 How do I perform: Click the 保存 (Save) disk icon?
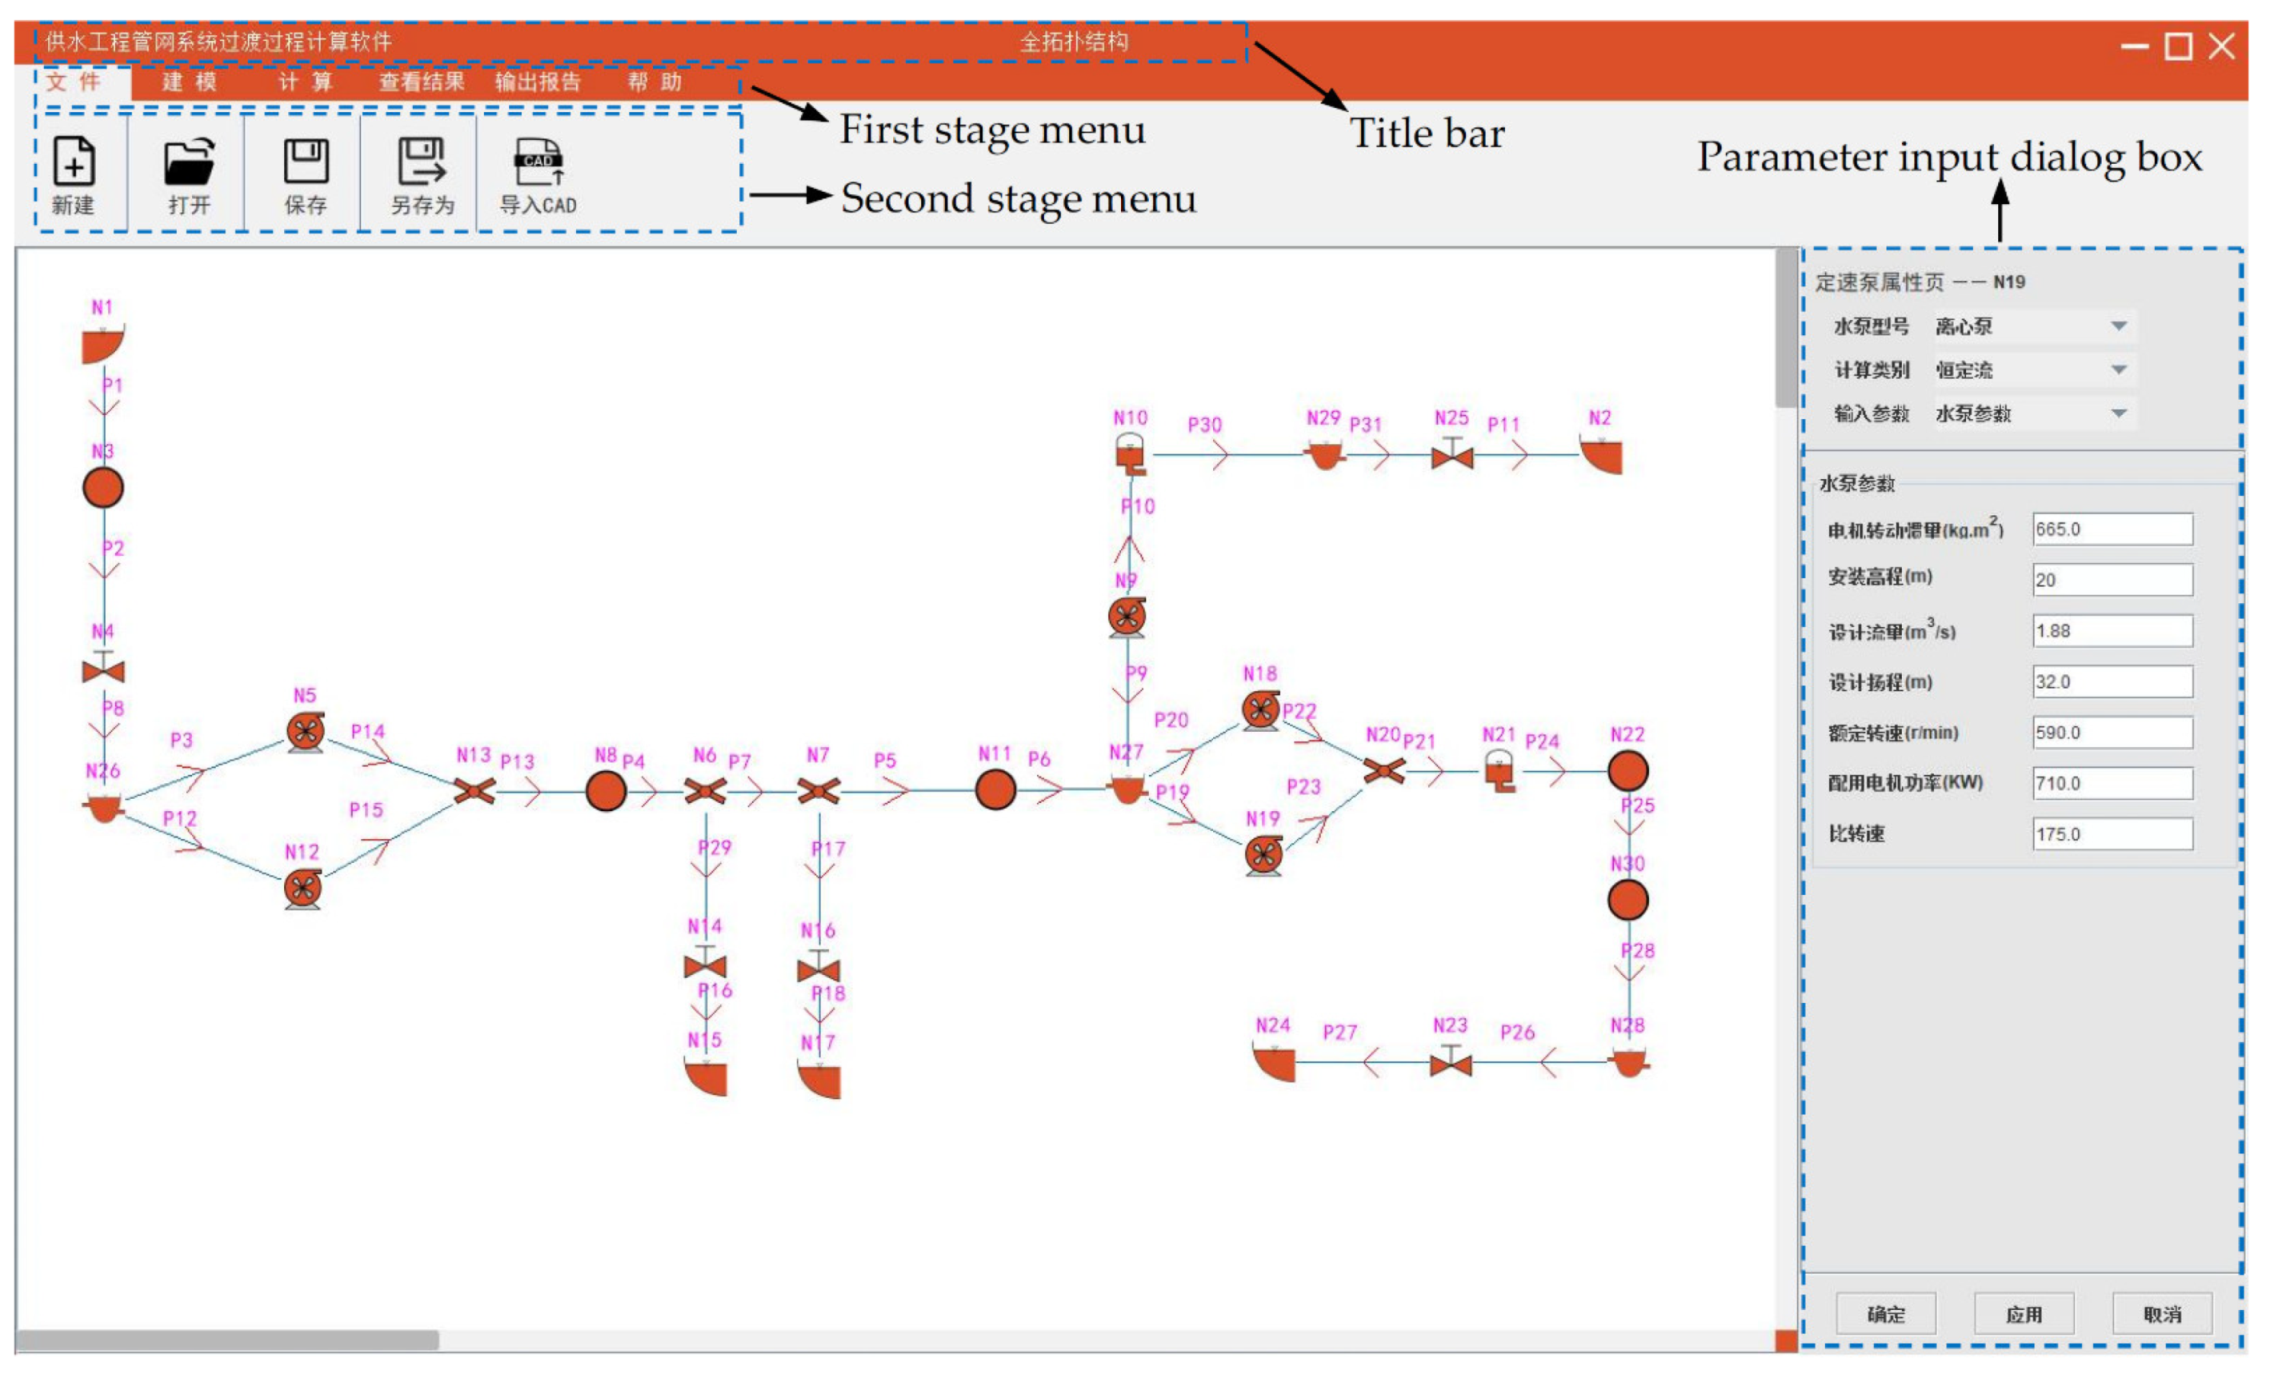(x=306, y=163)
